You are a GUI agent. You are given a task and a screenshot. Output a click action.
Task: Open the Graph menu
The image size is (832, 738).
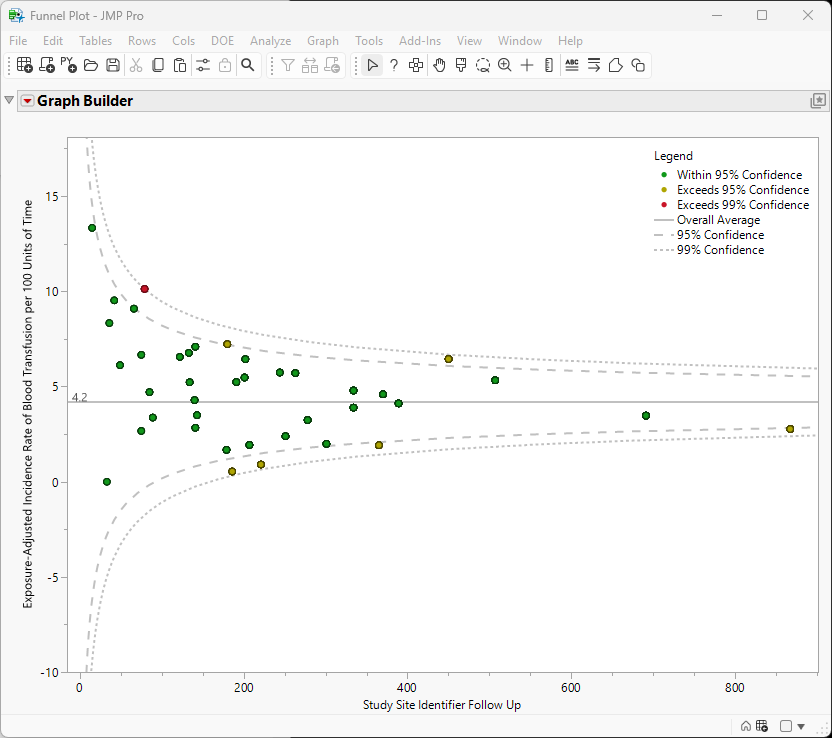(323, 41)
